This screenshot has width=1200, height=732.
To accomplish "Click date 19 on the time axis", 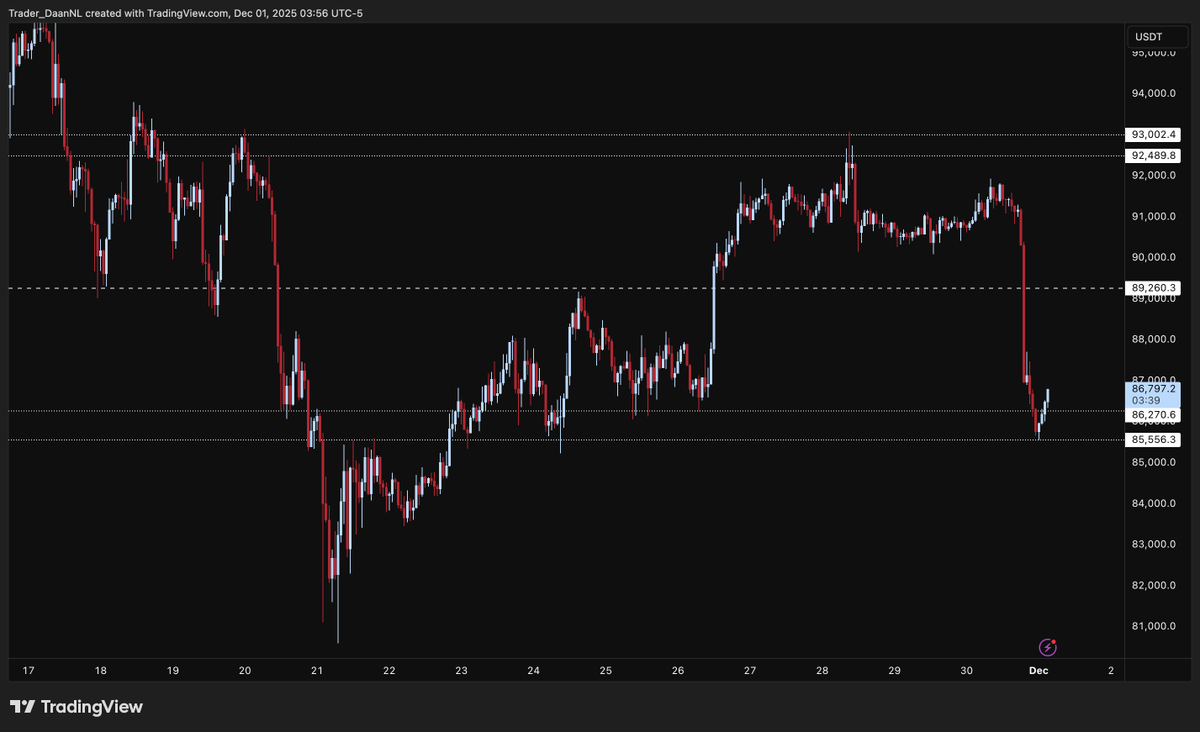I will click(172, 671).
